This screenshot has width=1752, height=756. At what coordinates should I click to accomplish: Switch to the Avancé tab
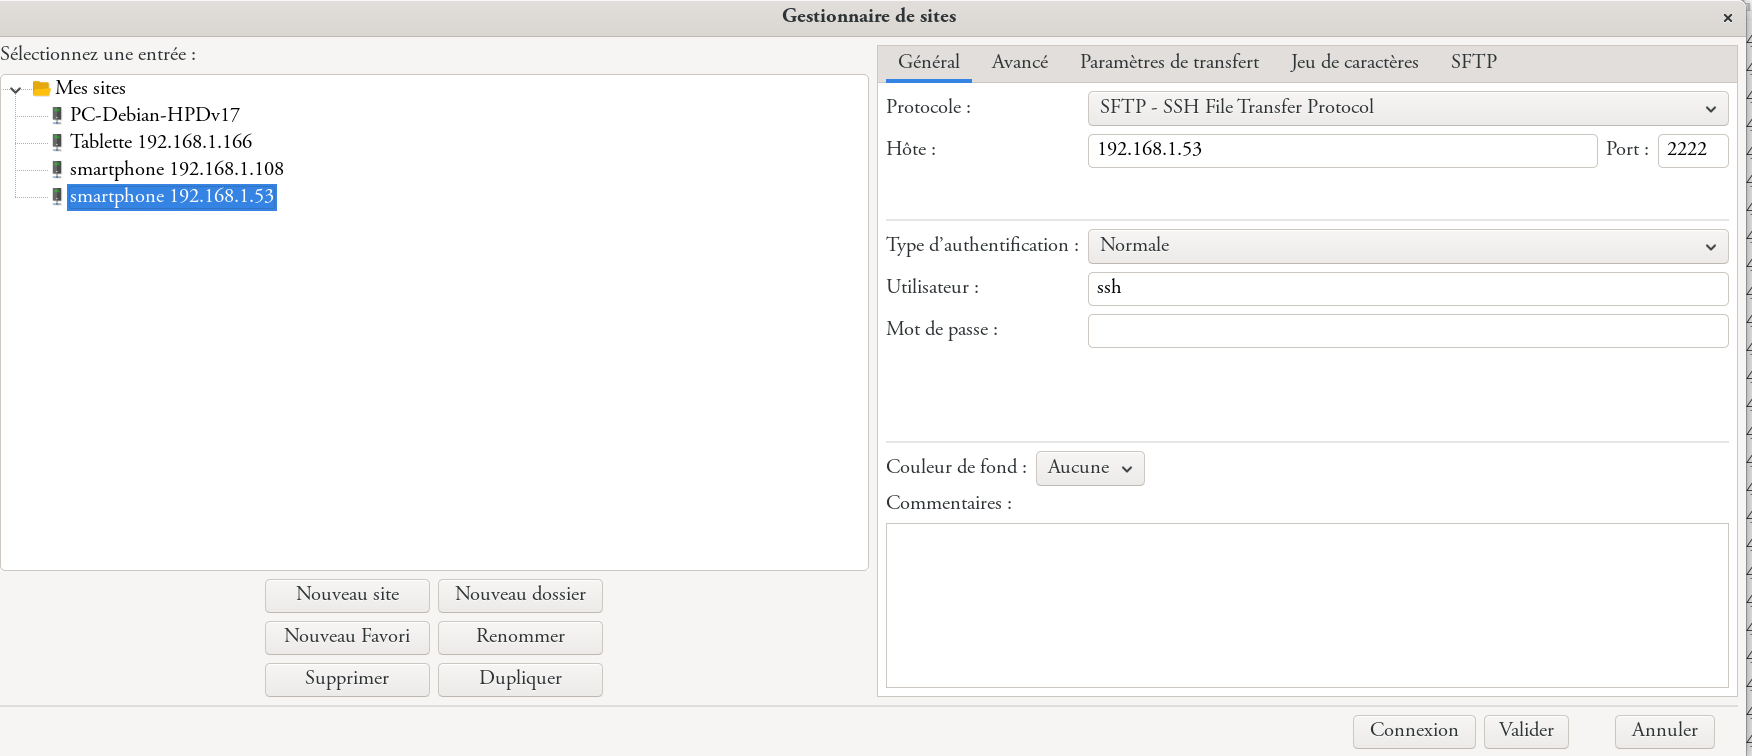pyautogui.click(x=1020, y=62)
